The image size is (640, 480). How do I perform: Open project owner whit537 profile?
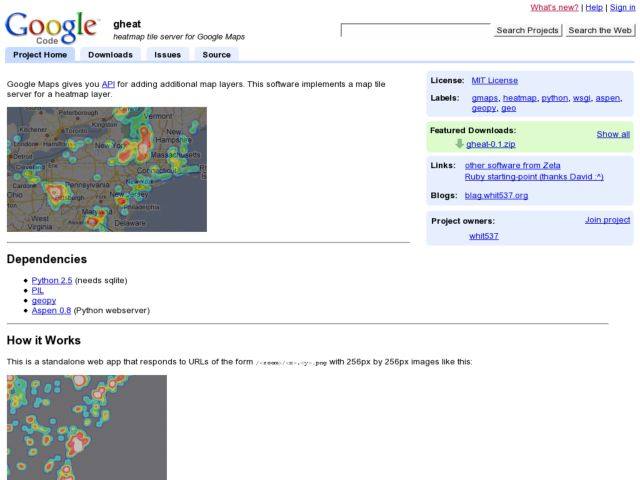[484, 236]
